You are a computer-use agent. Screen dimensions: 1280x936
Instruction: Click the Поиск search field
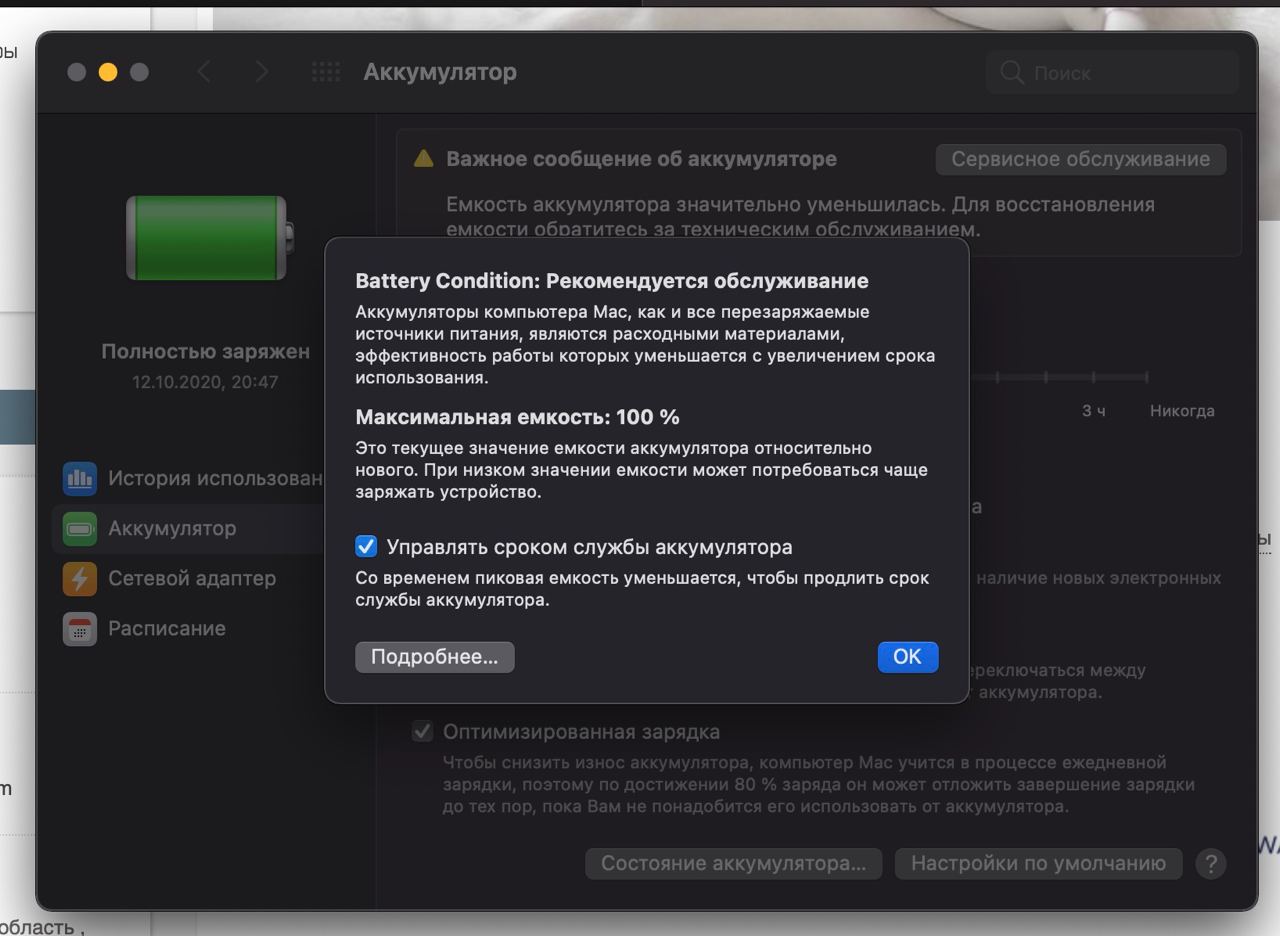pyautogui.click(x=1112, y=73)
